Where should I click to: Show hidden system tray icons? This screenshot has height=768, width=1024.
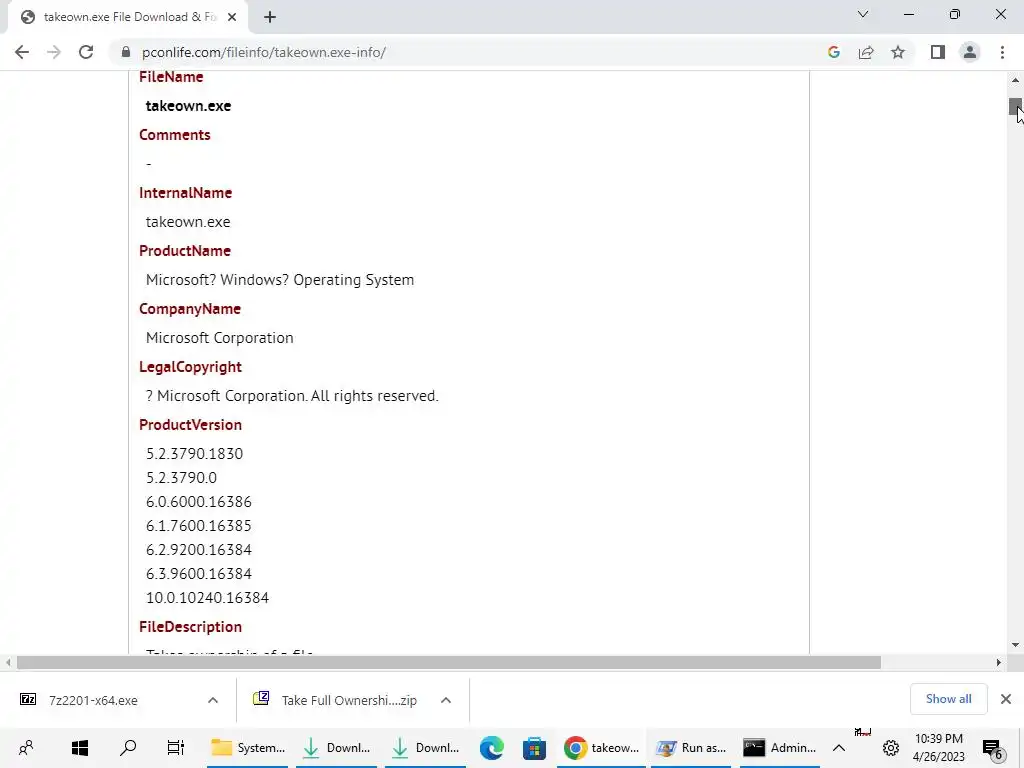click(839, 748)
